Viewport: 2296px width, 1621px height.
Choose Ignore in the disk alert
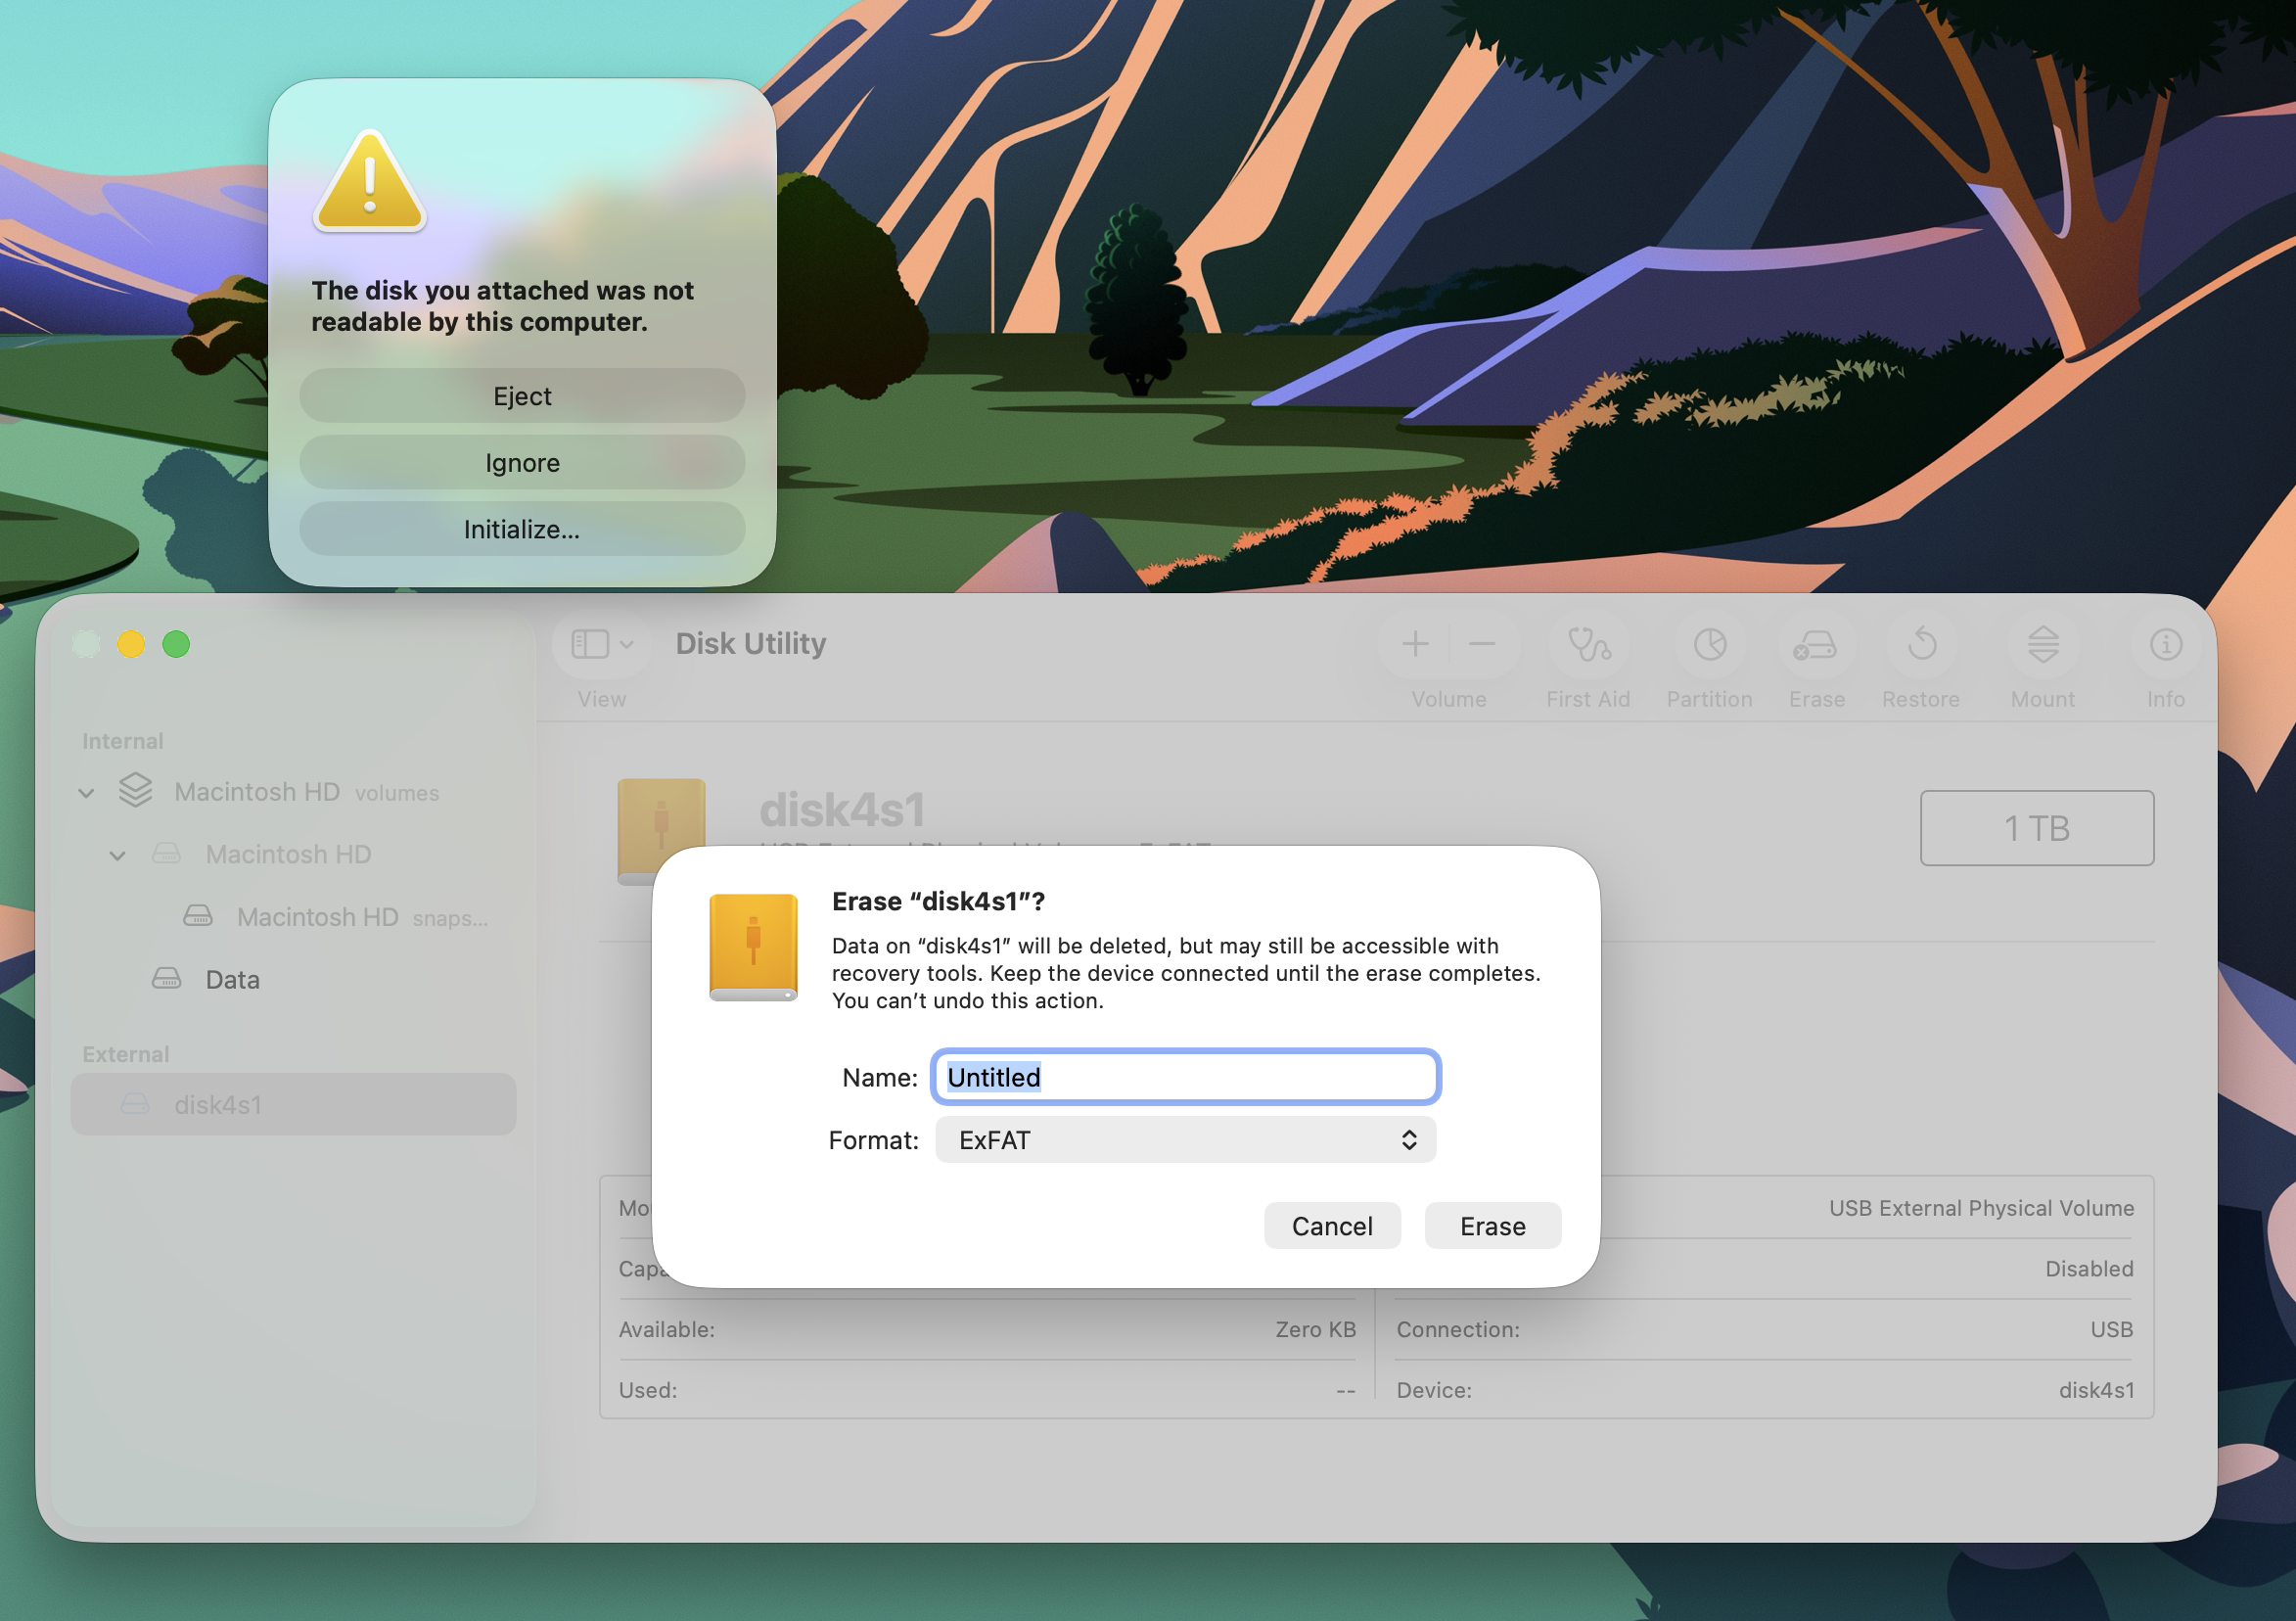click(522, 463)
